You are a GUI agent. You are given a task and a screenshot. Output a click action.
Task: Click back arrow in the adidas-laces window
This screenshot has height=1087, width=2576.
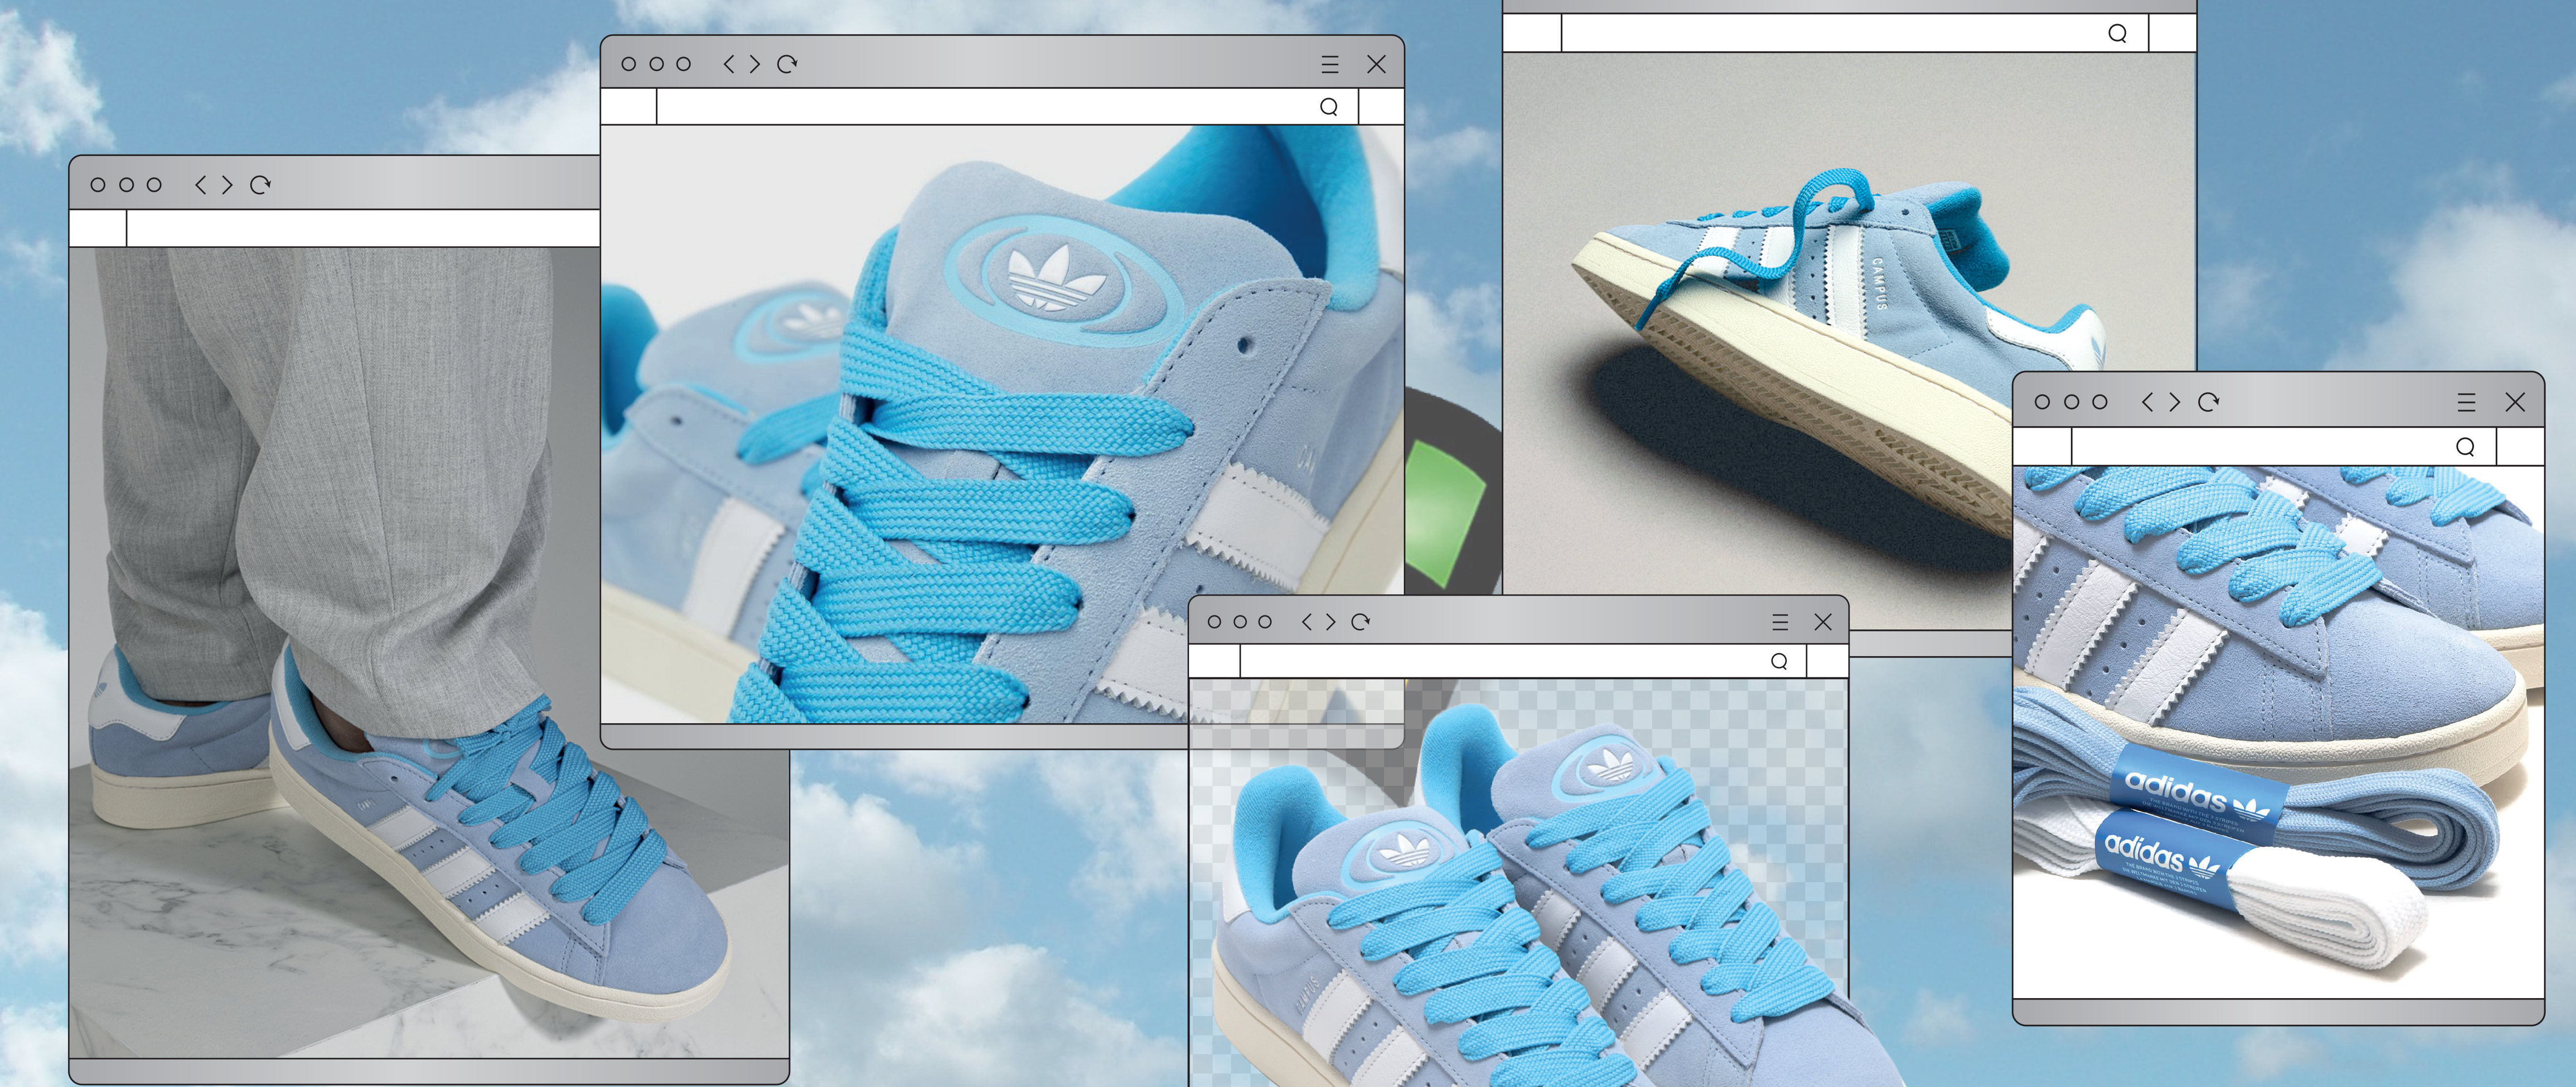(2148, 402)
